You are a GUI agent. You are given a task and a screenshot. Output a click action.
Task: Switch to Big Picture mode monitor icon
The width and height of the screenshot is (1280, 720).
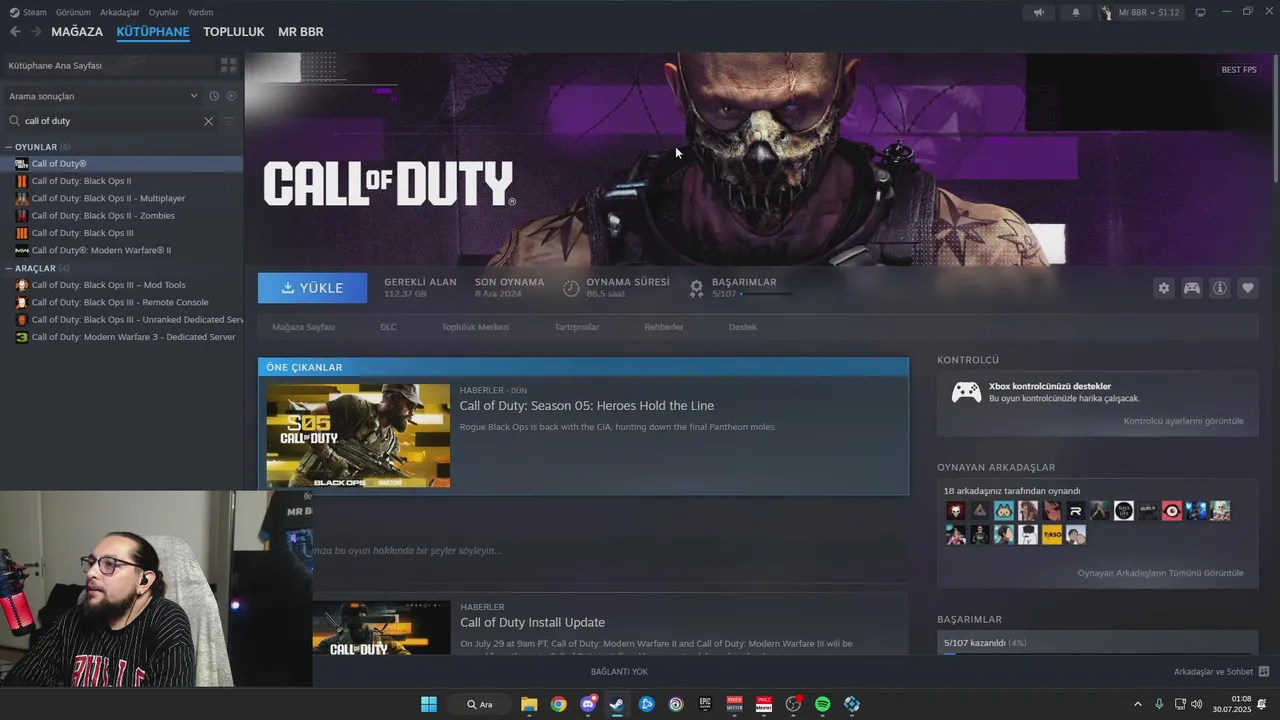[x=1200, y=12]
